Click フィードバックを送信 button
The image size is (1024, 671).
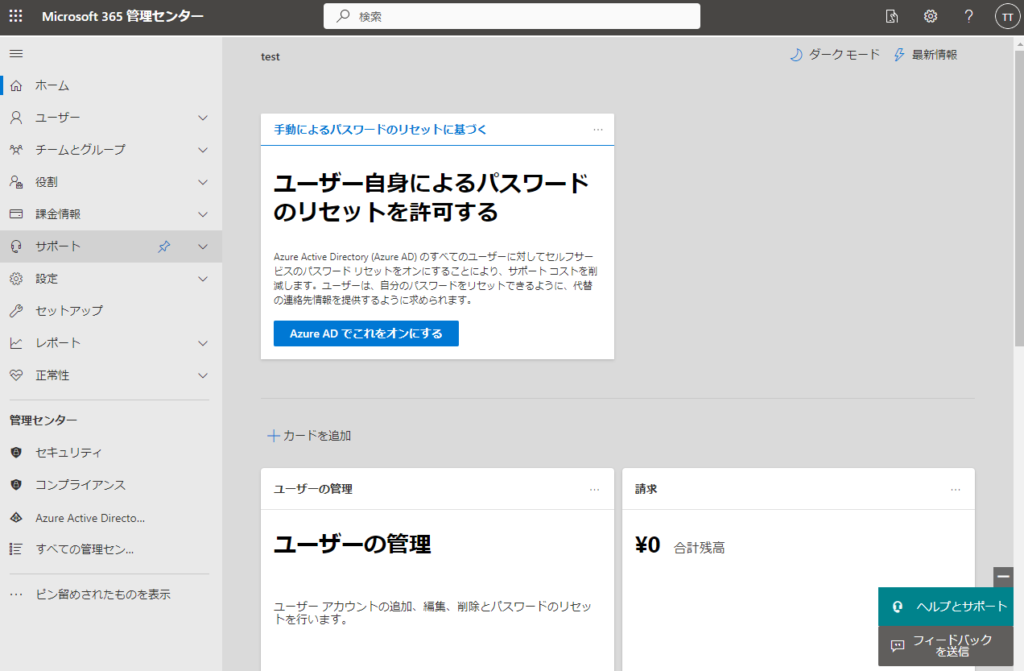[946, 646]
